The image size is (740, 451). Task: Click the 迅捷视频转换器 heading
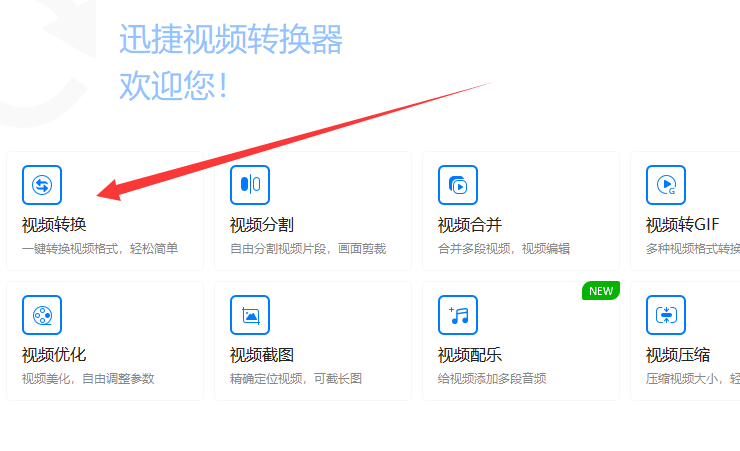pos(231,39)
